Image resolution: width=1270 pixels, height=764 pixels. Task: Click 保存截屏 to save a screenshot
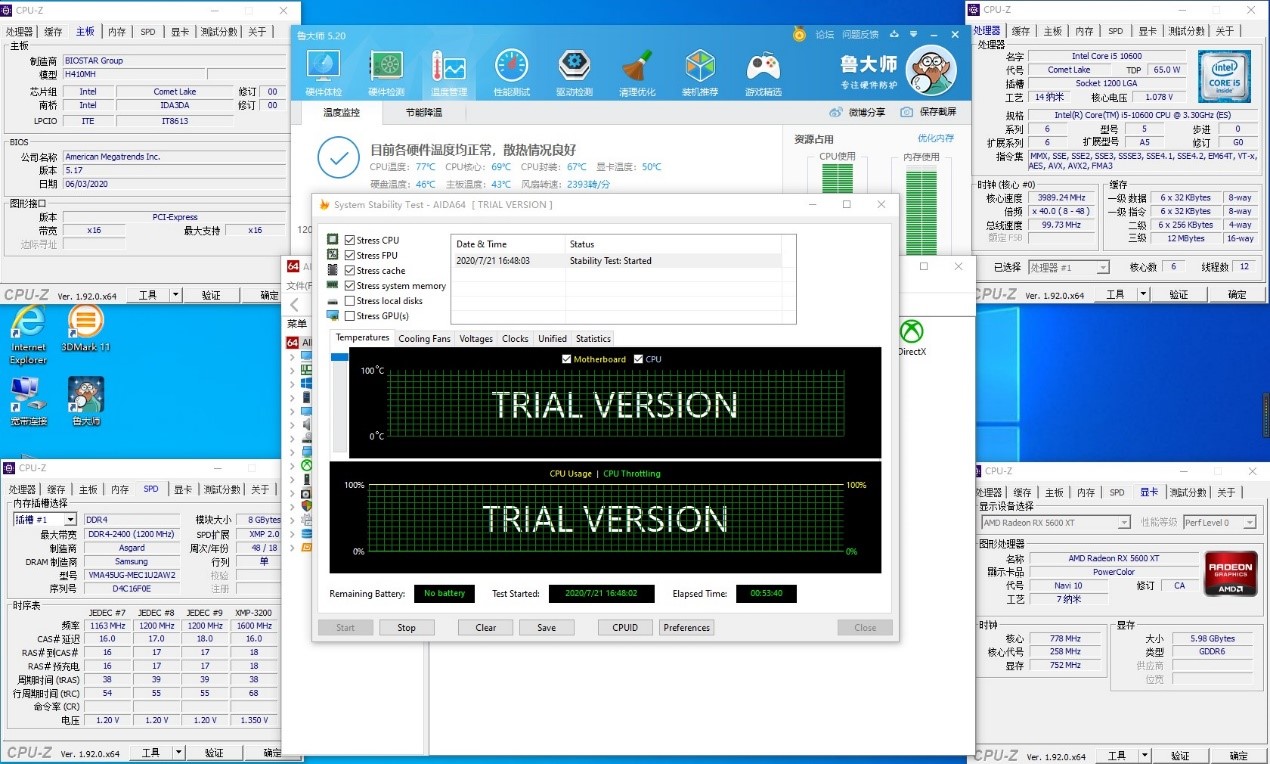(929, 112)
